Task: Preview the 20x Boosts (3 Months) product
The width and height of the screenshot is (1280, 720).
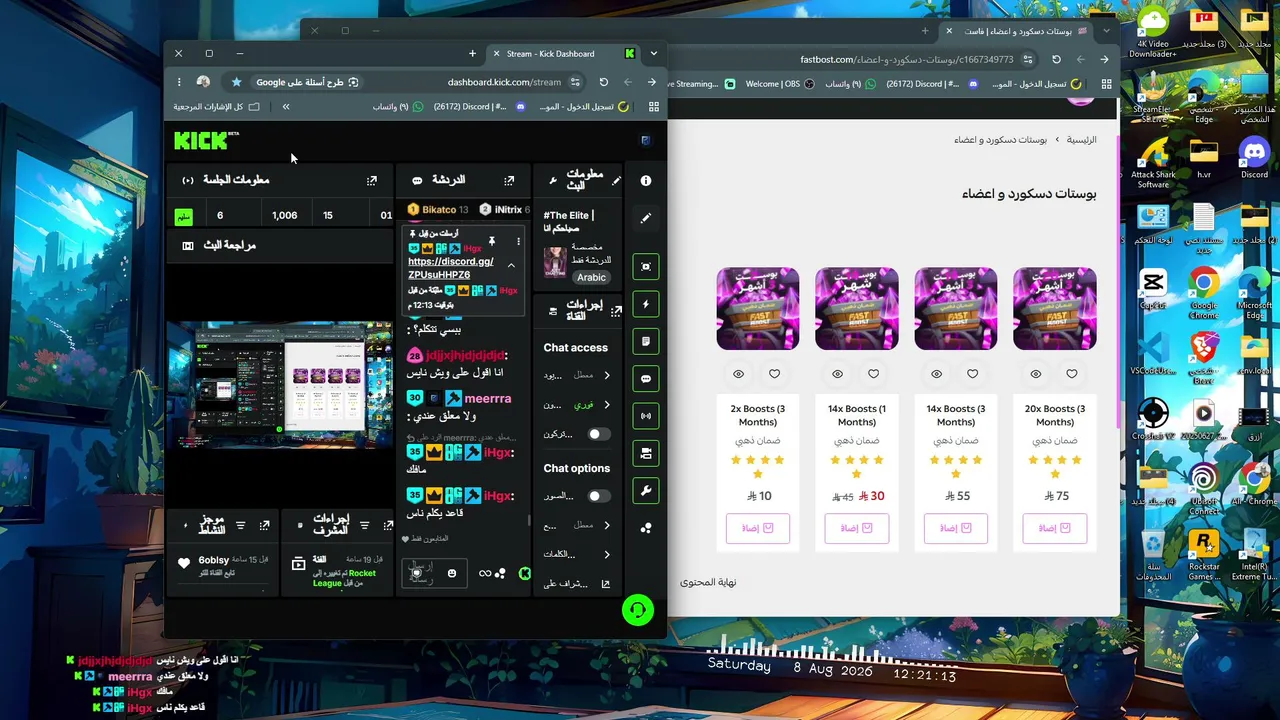Action: click(1035, 374)
